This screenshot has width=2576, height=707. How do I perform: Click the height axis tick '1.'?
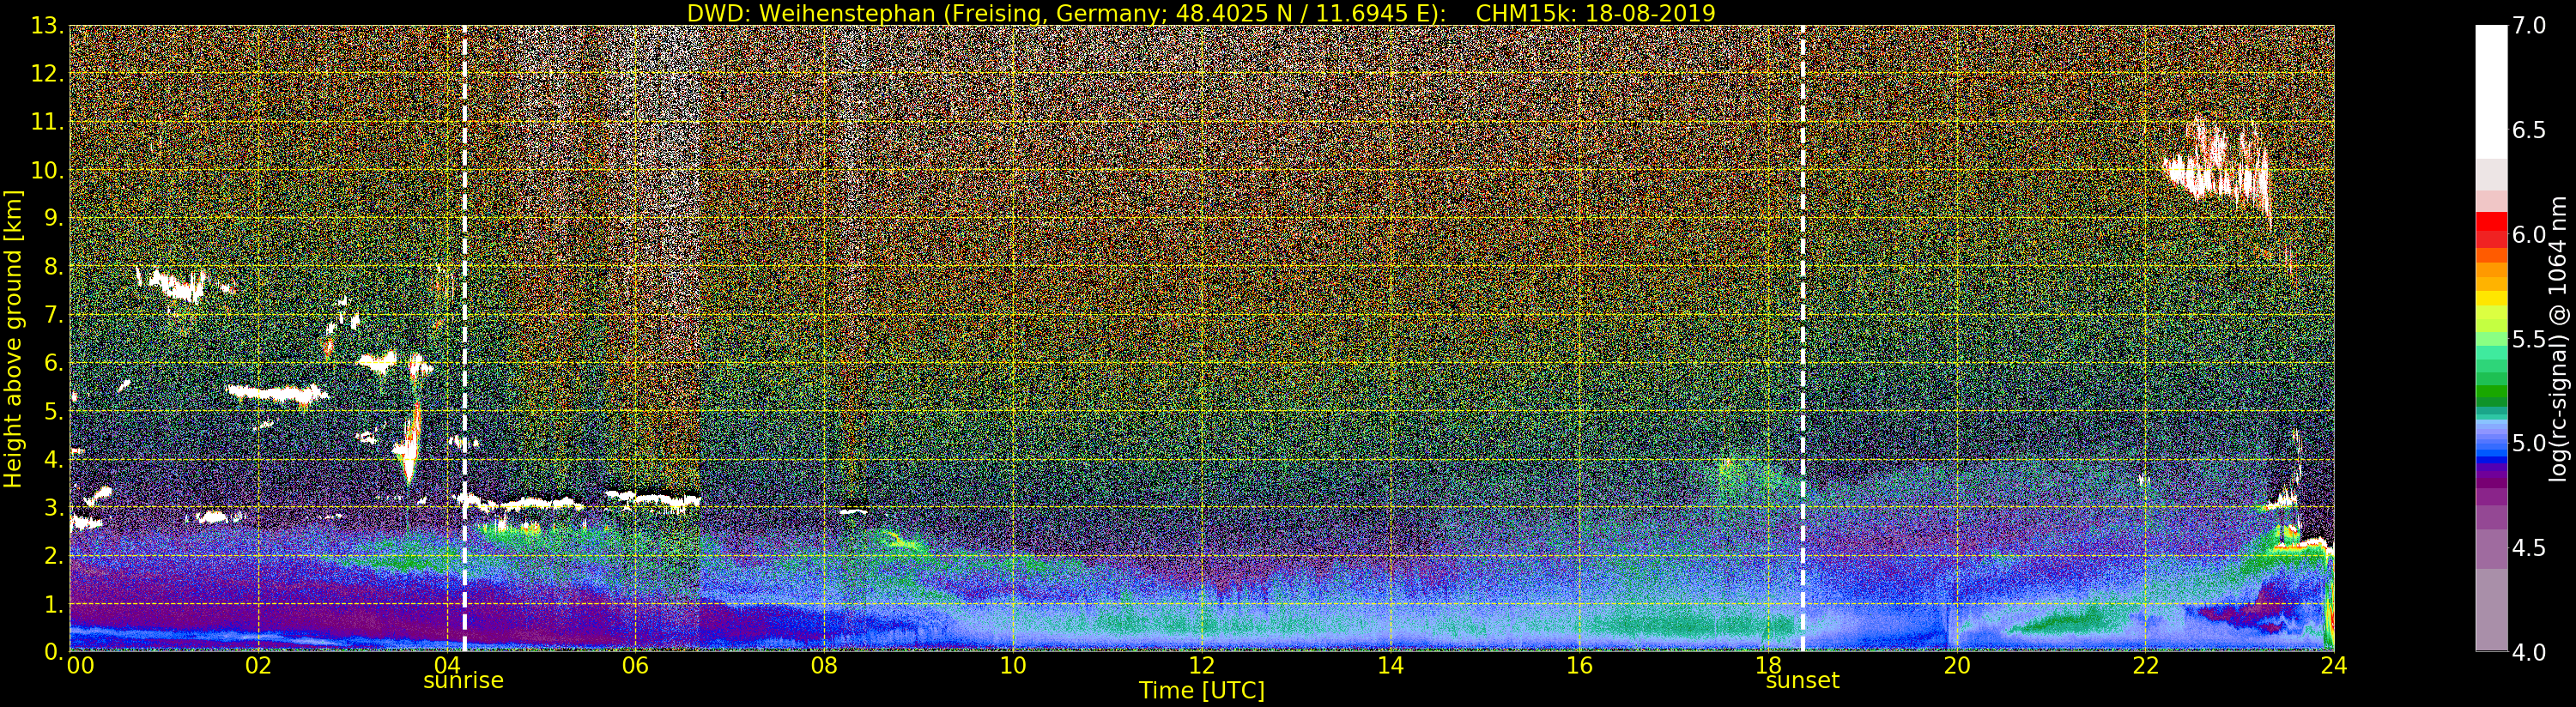53,604
